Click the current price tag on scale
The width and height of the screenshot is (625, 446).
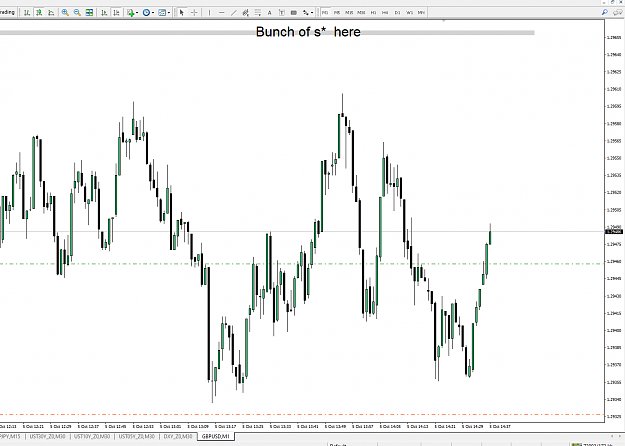(x=614, y=232)
